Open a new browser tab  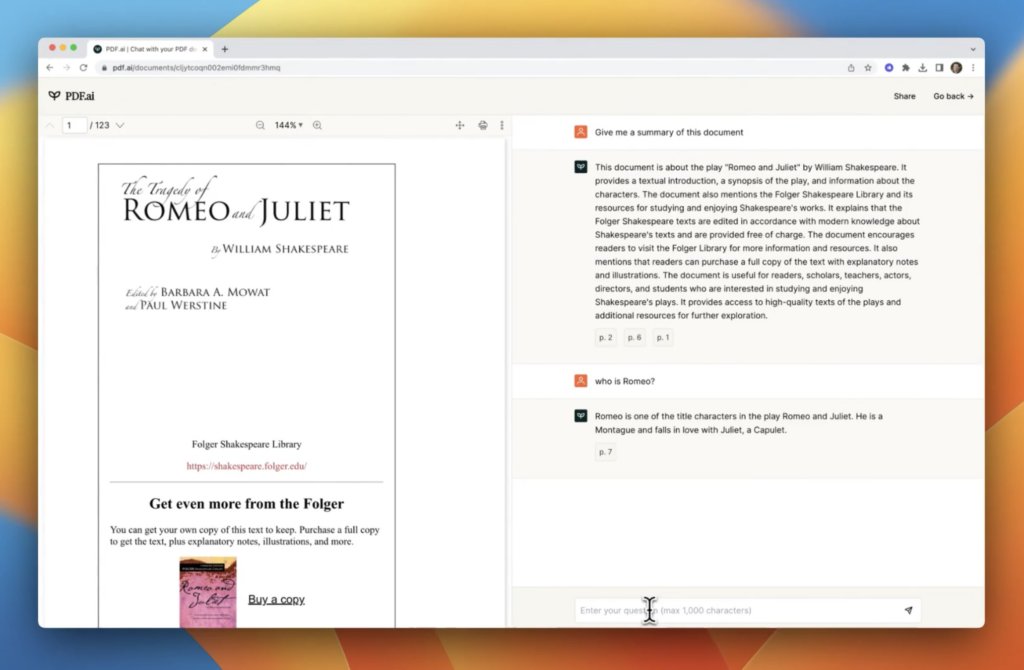[x=225, y=49]
